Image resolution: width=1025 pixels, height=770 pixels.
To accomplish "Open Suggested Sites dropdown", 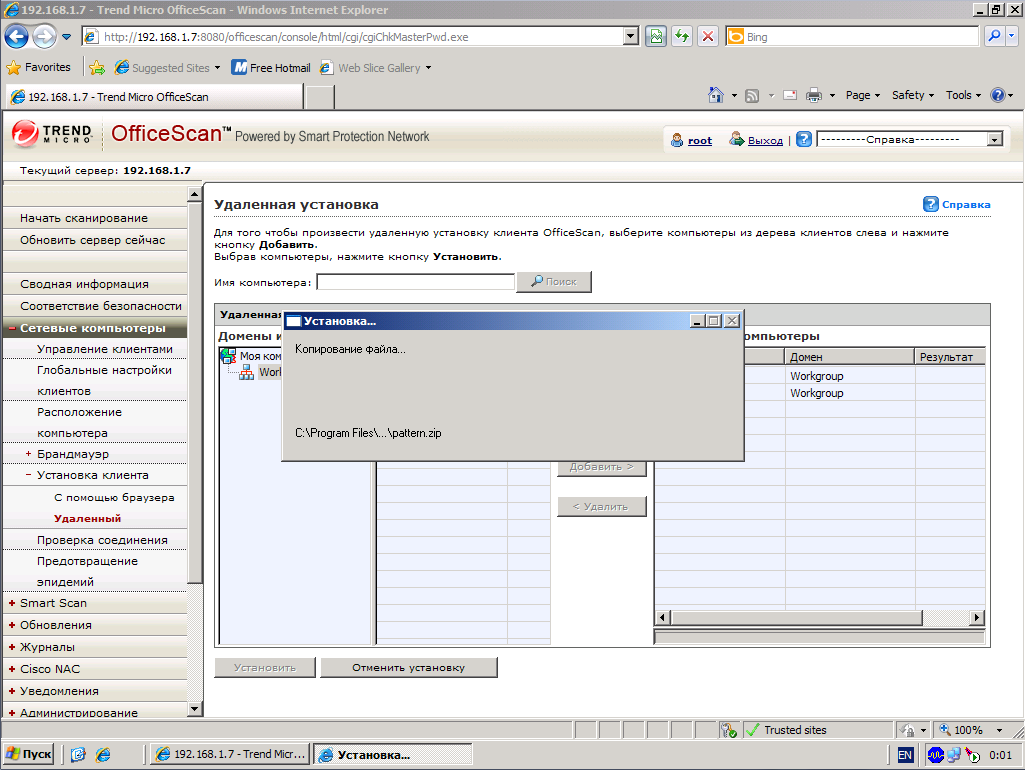I will pyautogui.click(x=167, y=68).
